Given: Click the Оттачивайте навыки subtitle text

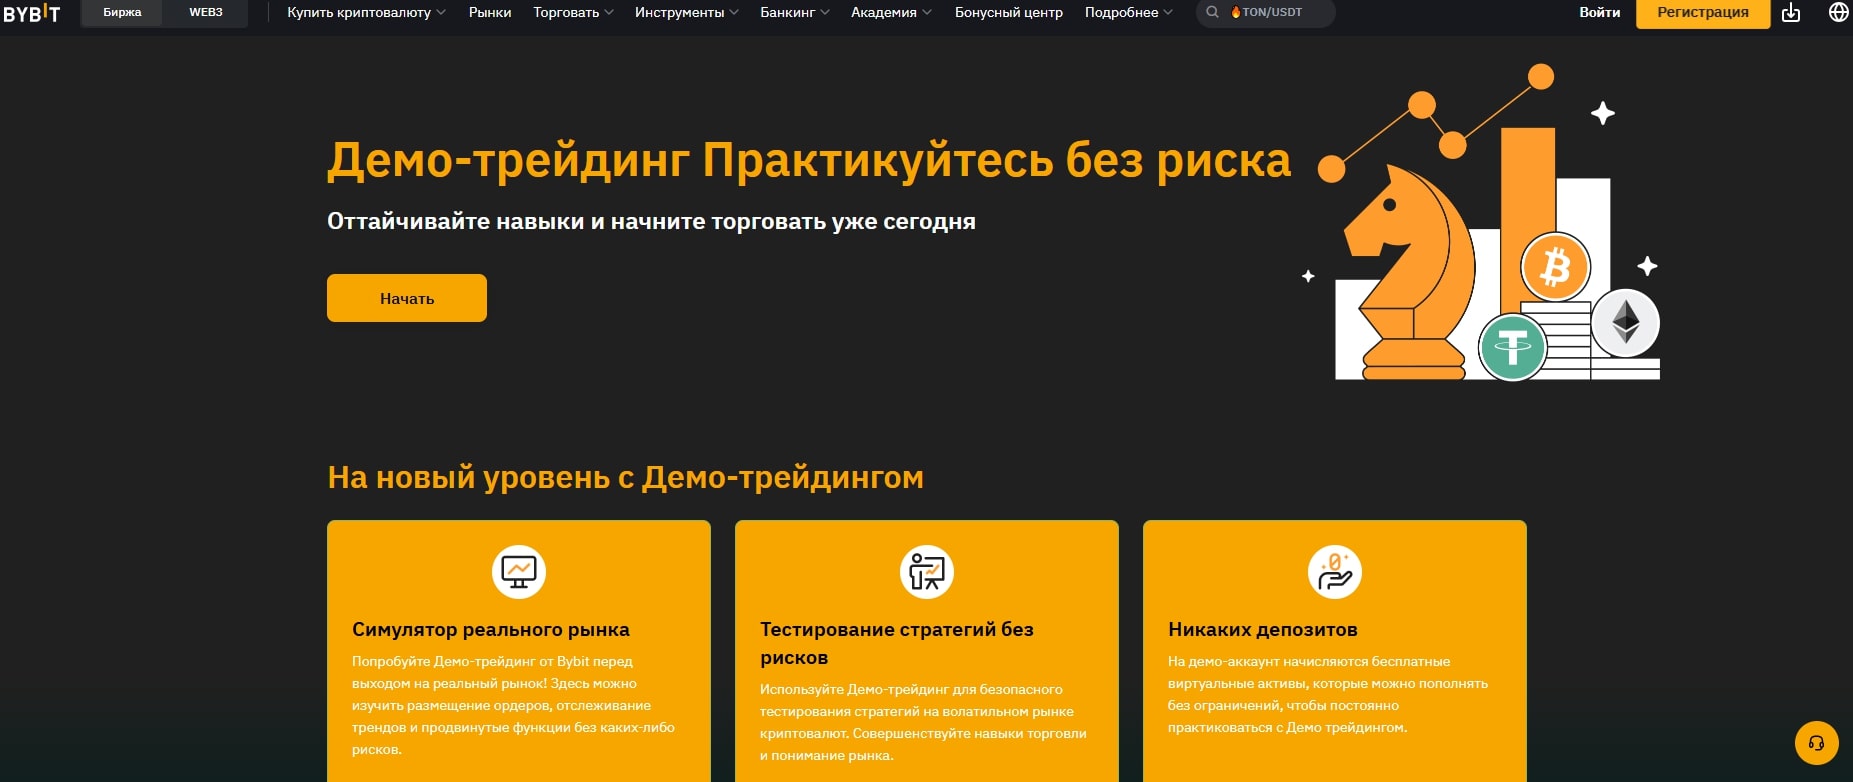Looking at the screenshot, I should point(651,222).
